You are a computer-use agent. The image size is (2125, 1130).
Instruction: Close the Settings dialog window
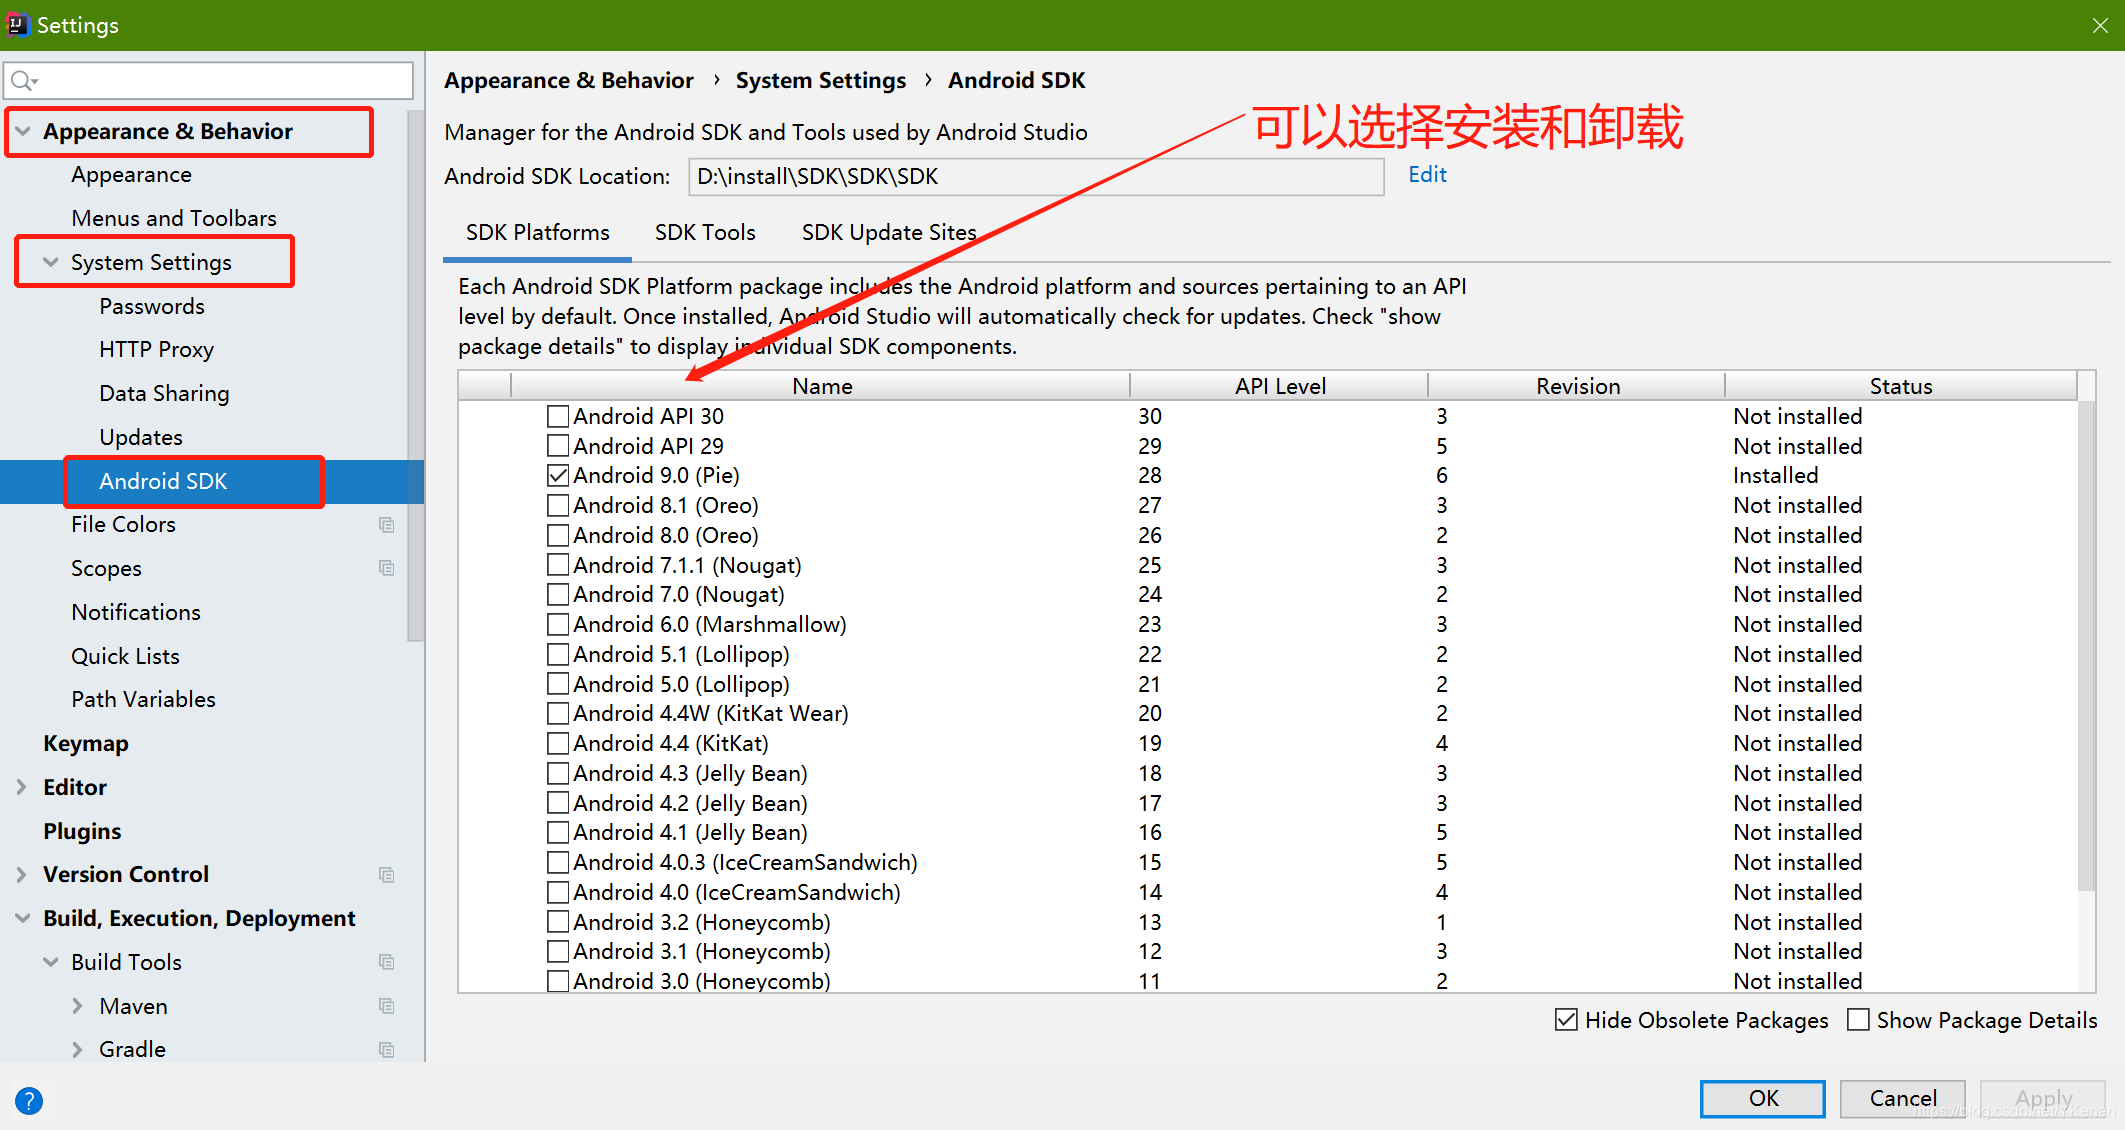[x=2100, y=25]
